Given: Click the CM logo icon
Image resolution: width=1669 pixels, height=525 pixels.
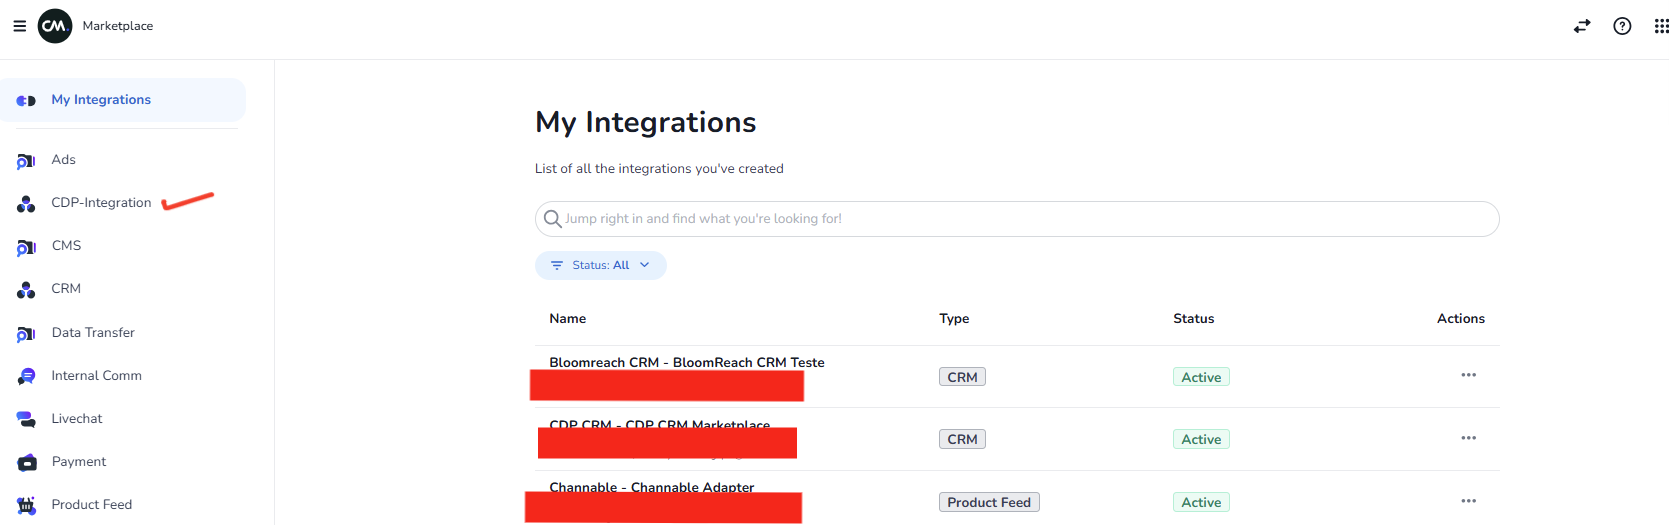Looking at the screenshot, I should (55, 26).
